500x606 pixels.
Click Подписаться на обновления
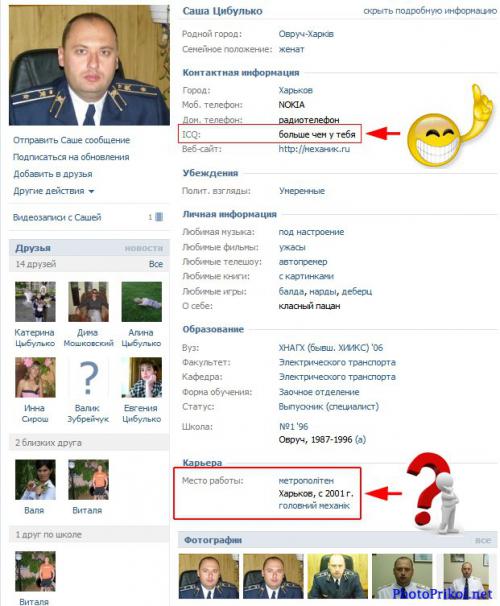pos(71,157)
